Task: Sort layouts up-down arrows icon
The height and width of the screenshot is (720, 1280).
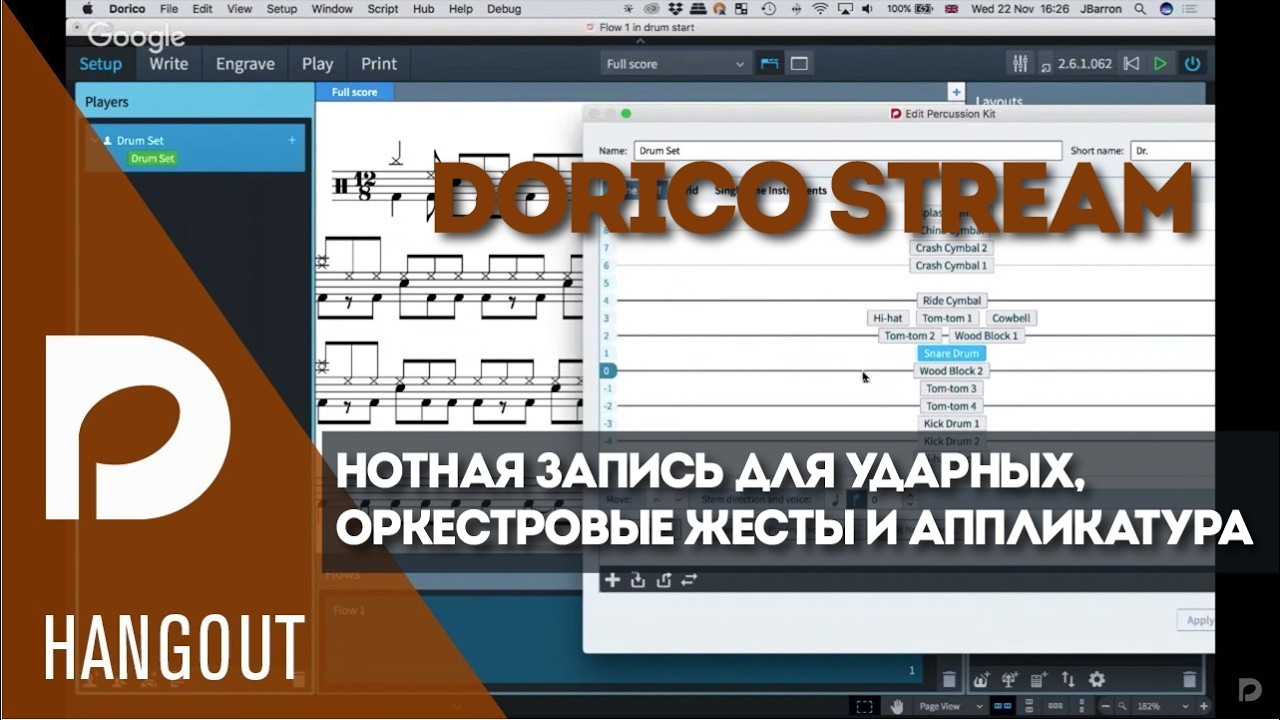Action: [x=1067, y=680]
